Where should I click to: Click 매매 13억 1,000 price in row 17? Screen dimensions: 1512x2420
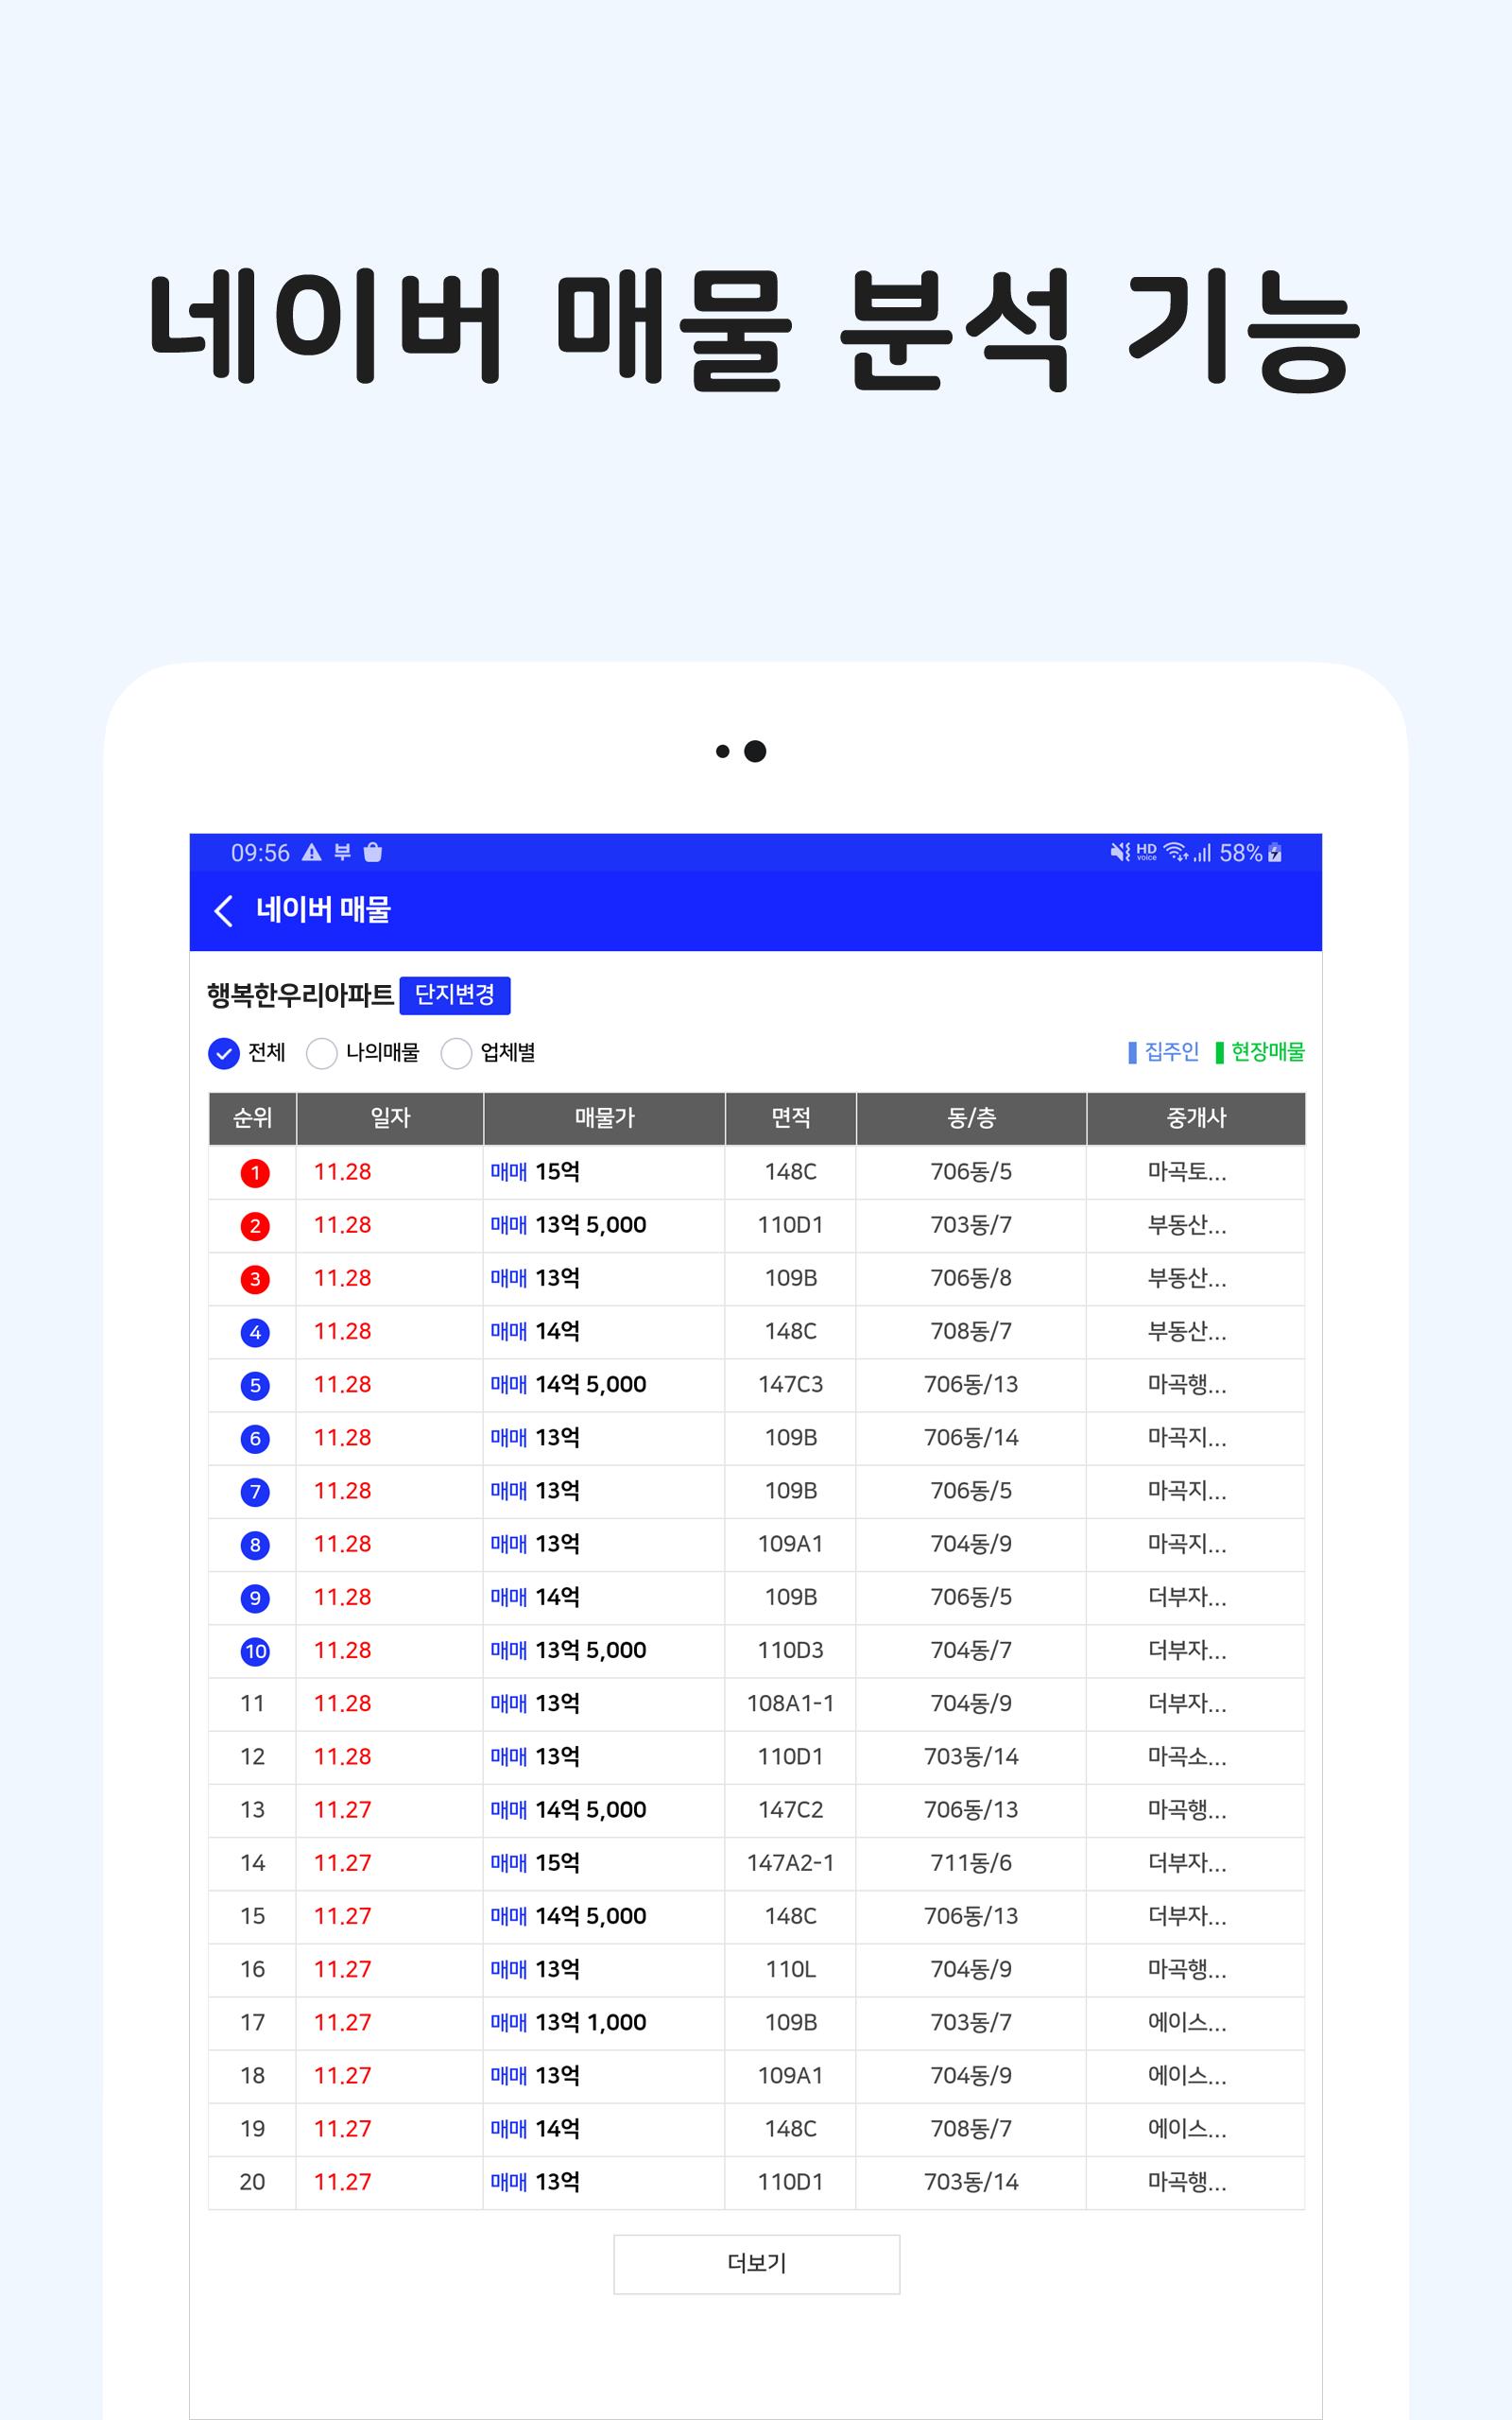pos(568,2022)
